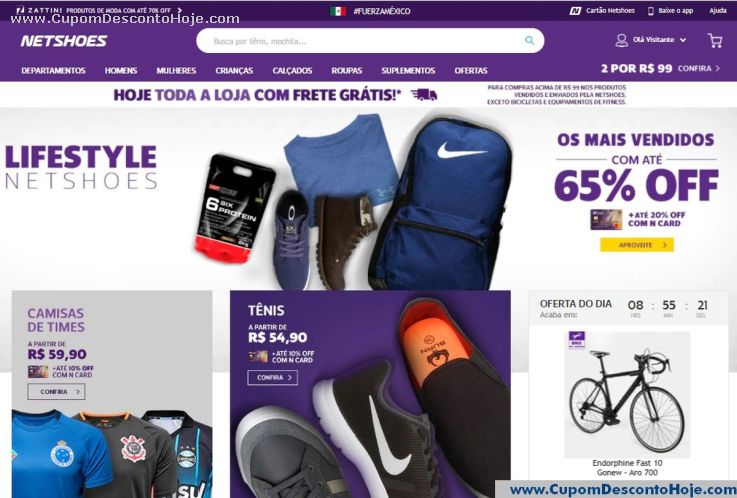Go to the Ofertas section

470,70
